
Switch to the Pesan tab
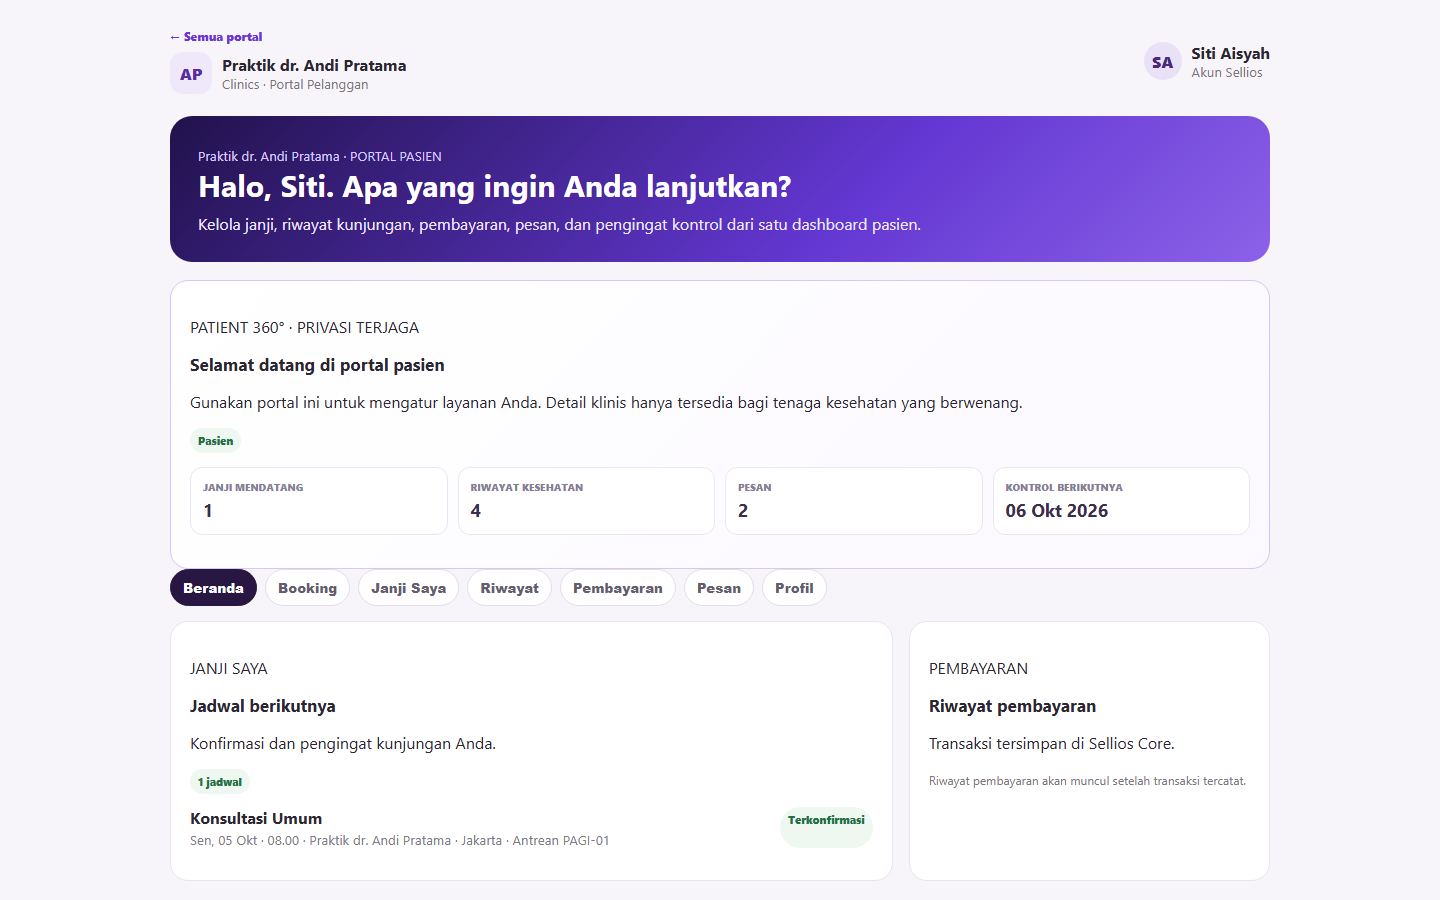(x=719, y=588)
